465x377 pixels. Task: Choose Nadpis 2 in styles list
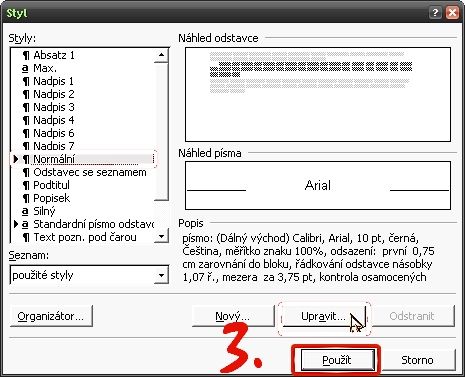point(83,94)
